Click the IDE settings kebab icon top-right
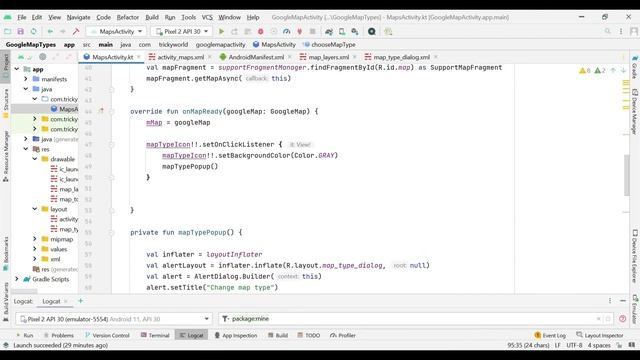This screenshot has width=640, height=360. pos(621,31)
